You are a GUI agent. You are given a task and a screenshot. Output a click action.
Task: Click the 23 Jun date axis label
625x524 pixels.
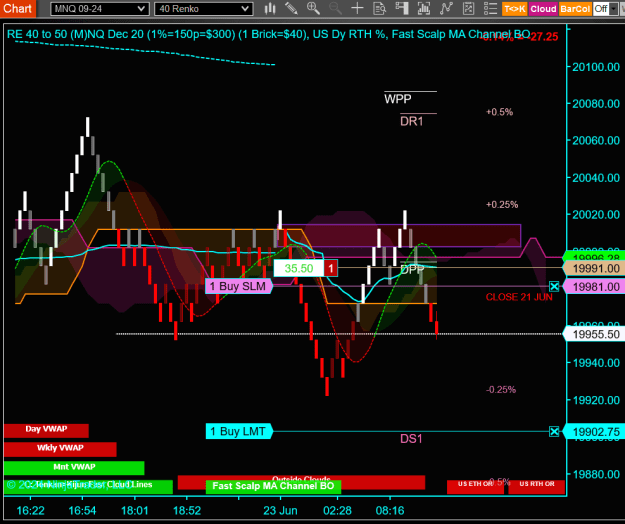pyautogui.click(x=280, y=510)
